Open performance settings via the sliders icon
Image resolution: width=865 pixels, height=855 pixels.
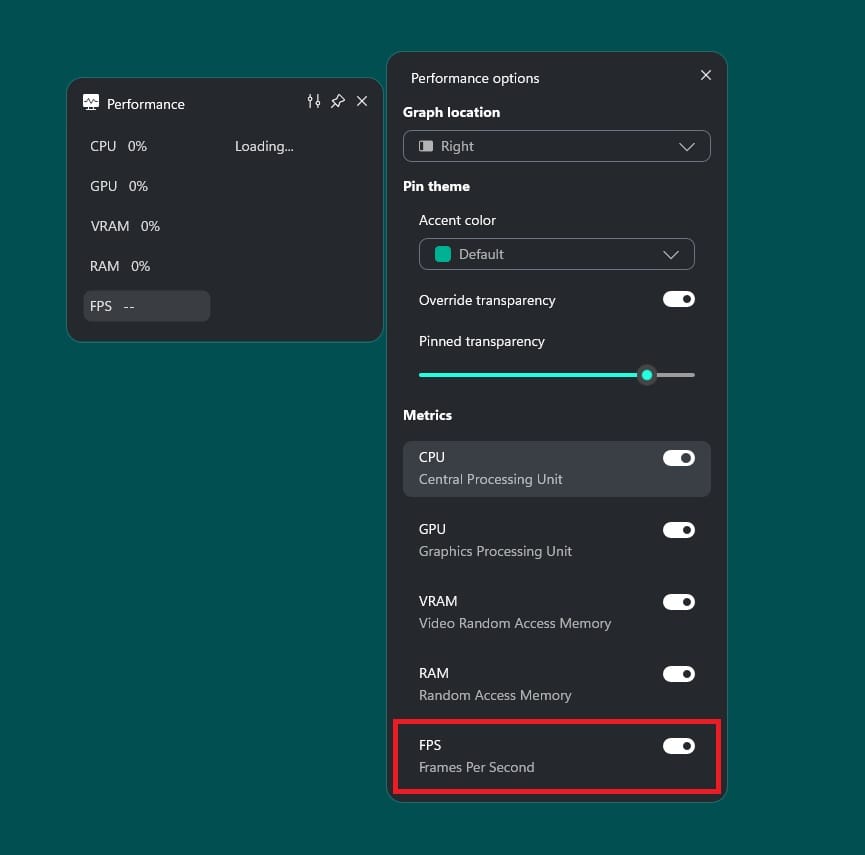pyautogui.click(x=313, y=101)
